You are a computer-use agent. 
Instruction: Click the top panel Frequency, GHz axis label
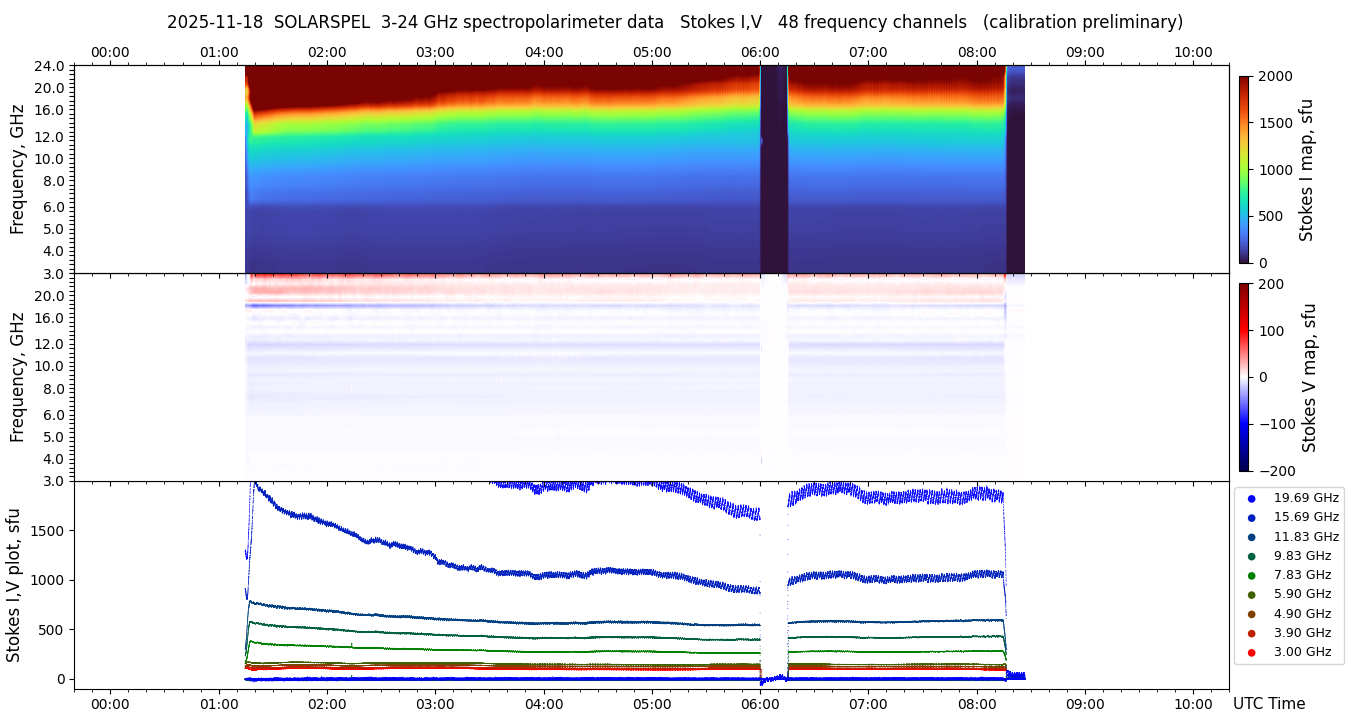[x=17, y=169]
